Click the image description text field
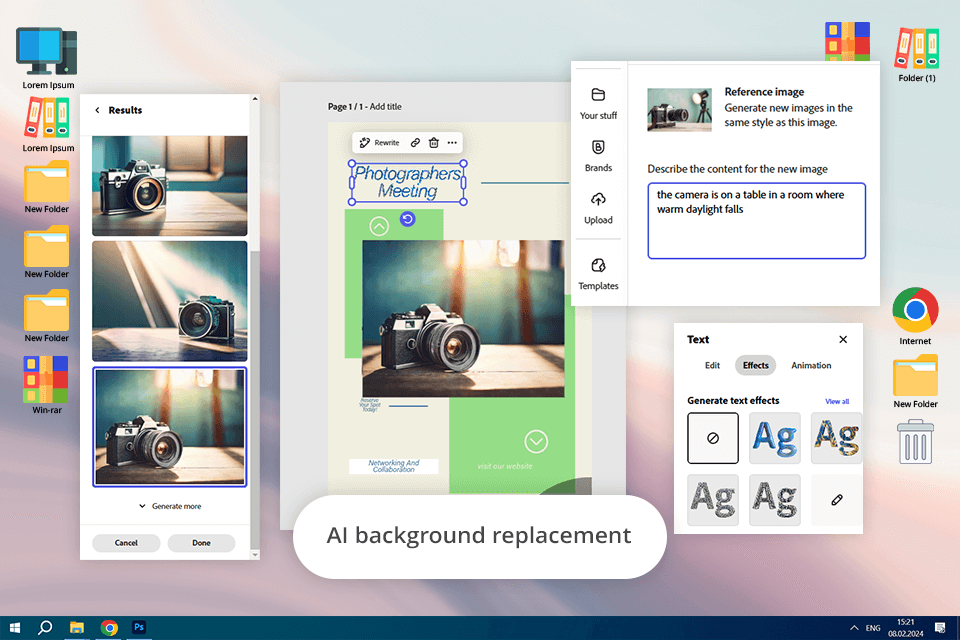Image resolution: width=960 pixels, height=640 pixels. [757, 220]
